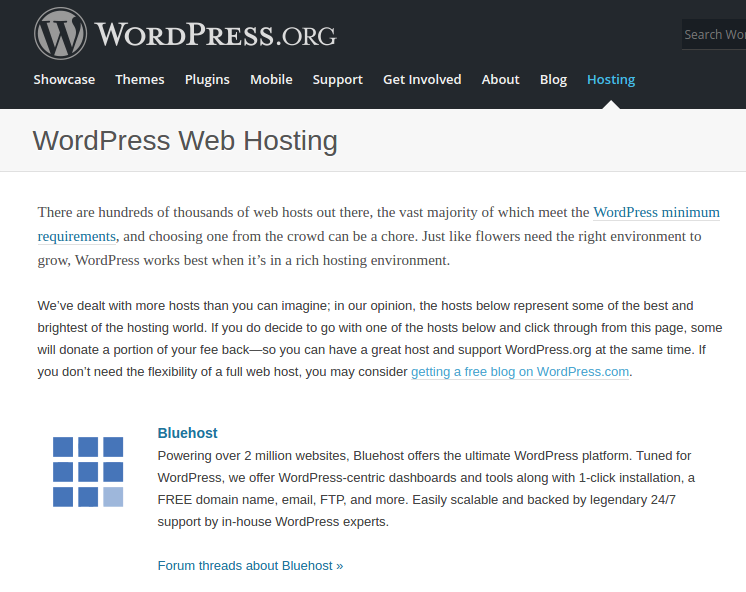Viewport: 746px width, 592px height.
Task: Click the Bluehost heading link
Action: tap(187, 433)
